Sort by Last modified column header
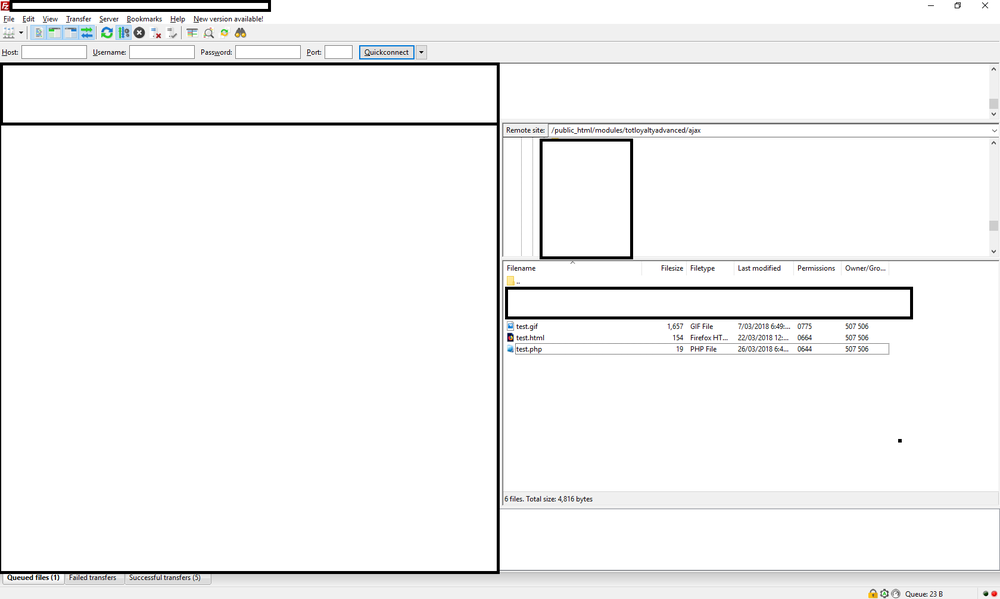 coord(763,269)
